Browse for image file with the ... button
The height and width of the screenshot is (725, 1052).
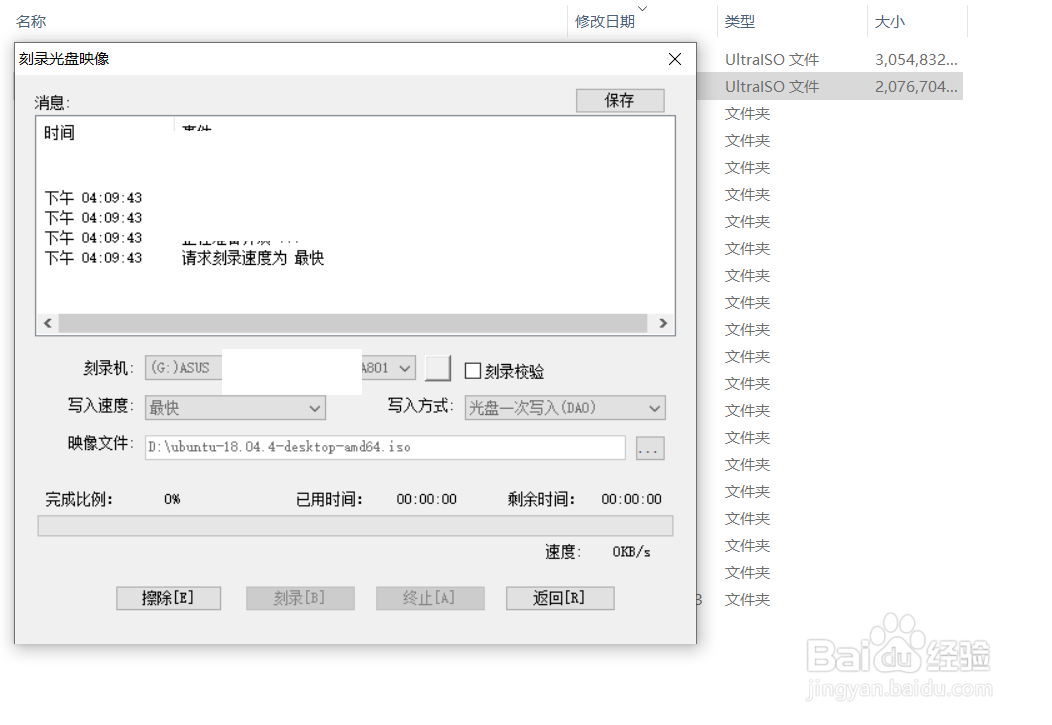pyautogui.click(x=650, y=448)
